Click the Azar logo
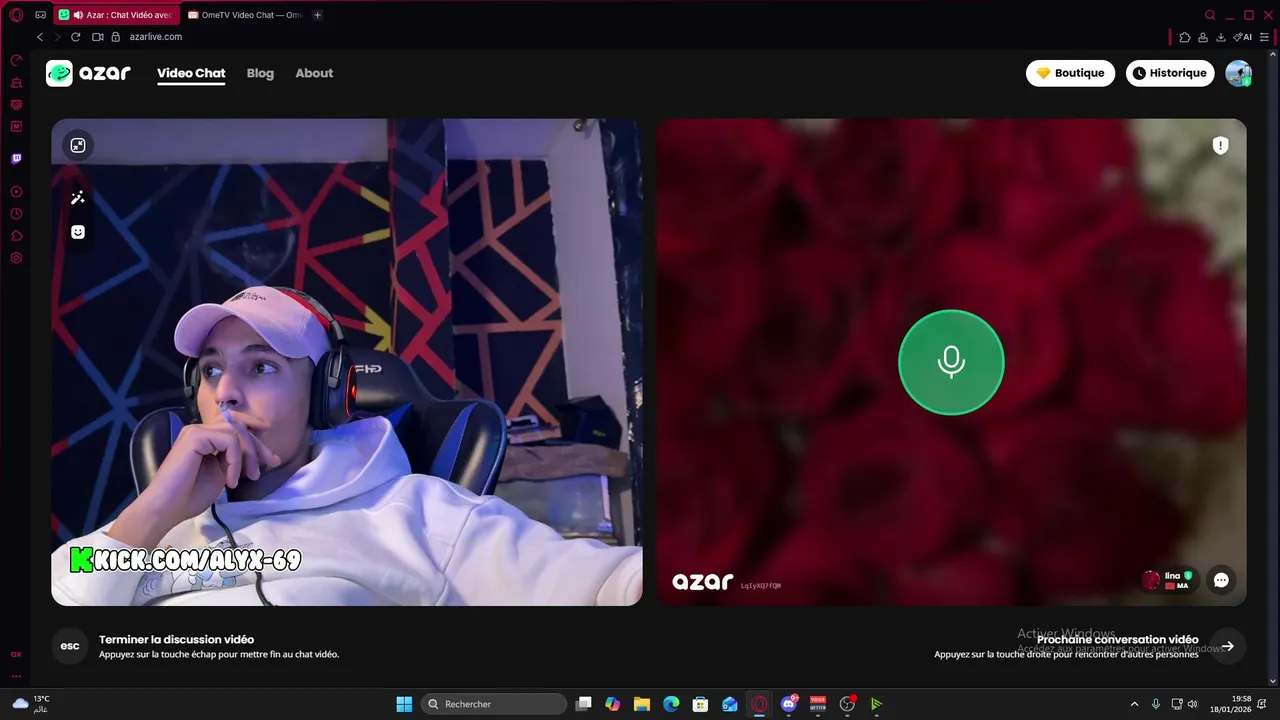The height and width of the screenshot is (720, 1280). pyautogui.click(x=88, y=73)
